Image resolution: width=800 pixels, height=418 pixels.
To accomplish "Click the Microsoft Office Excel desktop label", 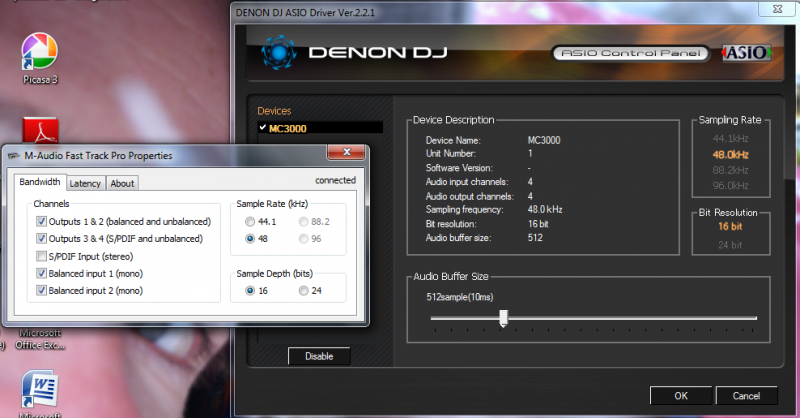I will pos(40,339).
